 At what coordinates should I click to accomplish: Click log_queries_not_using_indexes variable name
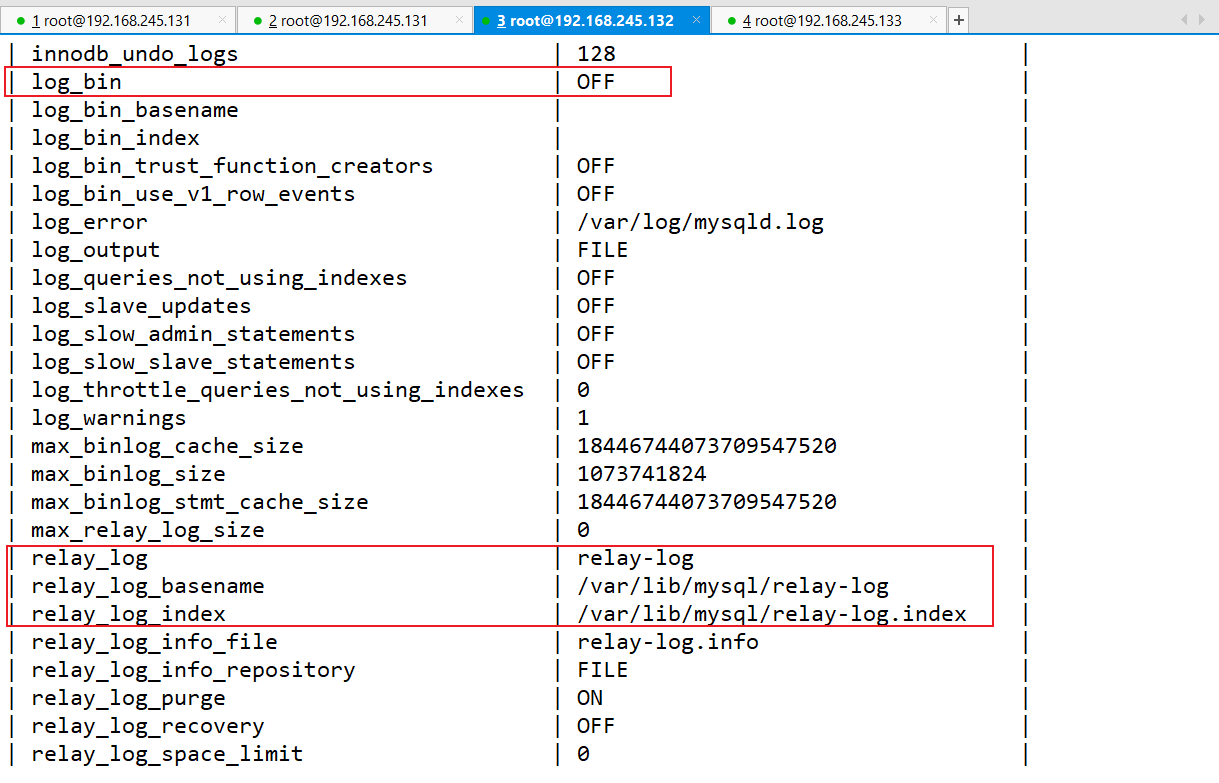(219, 278)
